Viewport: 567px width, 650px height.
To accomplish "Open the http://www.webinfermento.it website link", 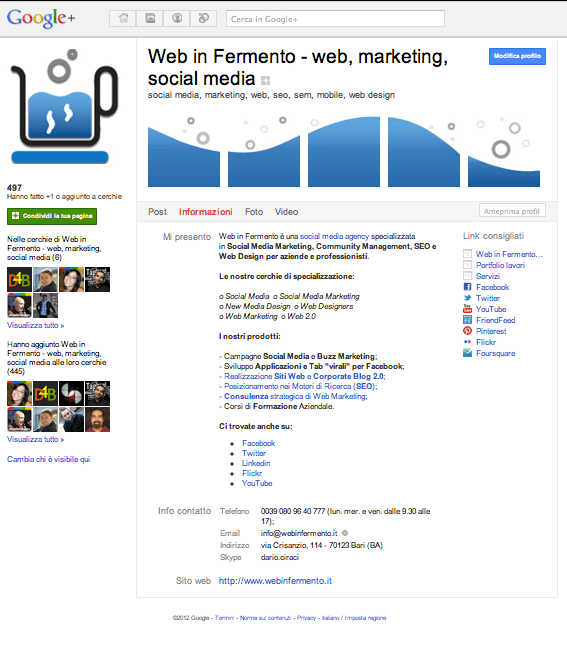I will [x=275, y=581].
